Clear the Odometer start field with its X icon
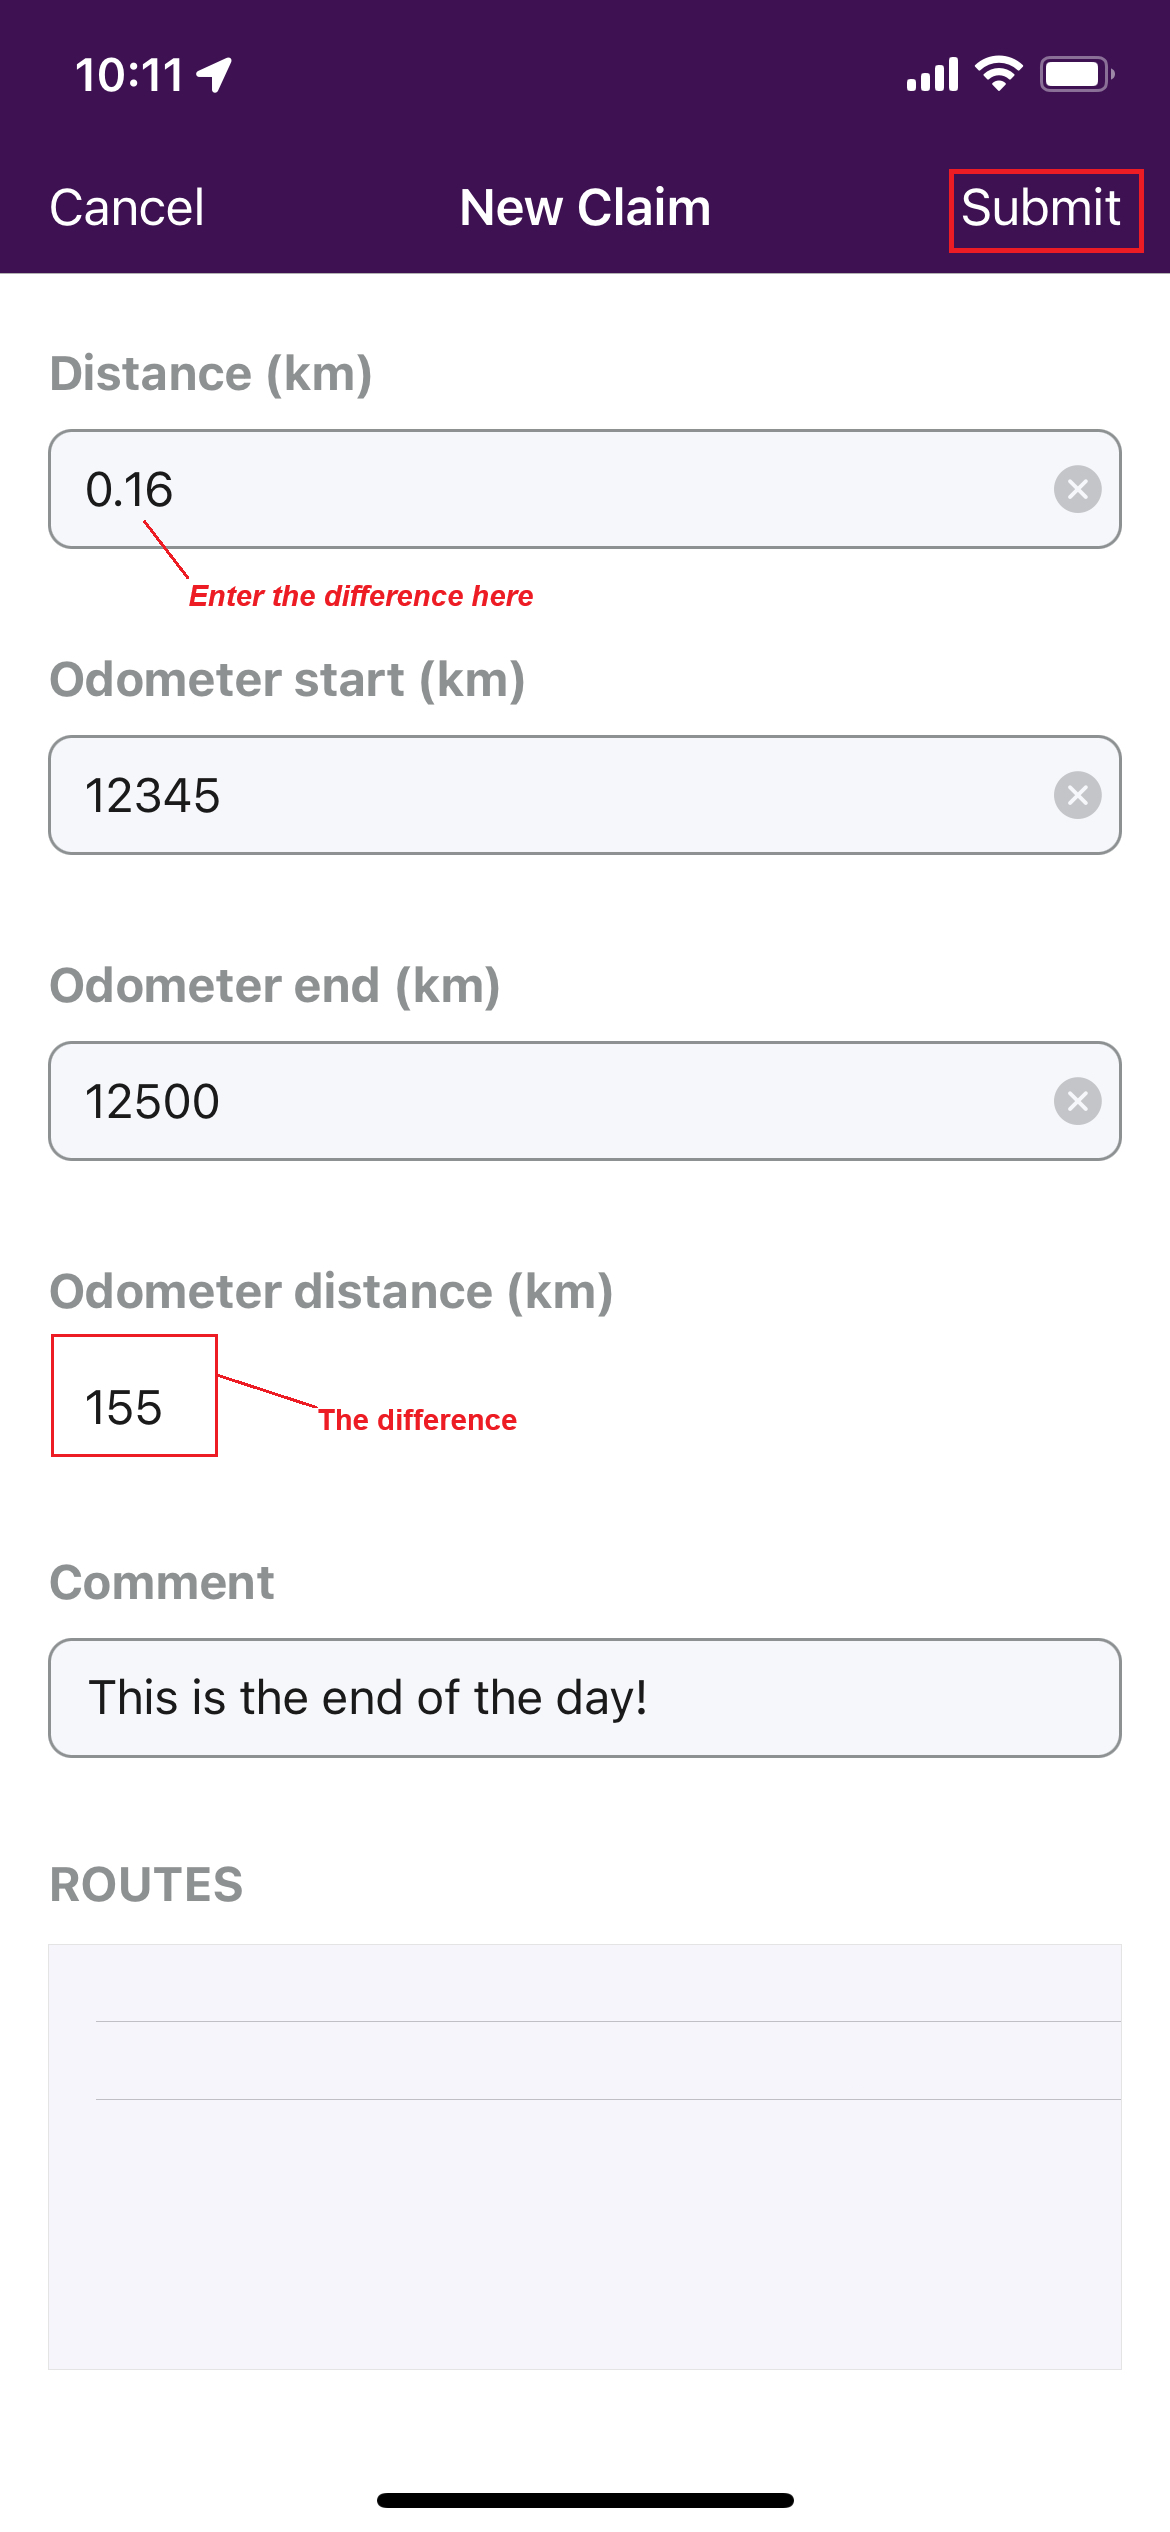Screen dimensions: 1170x2532 [x=1077, y=795]
